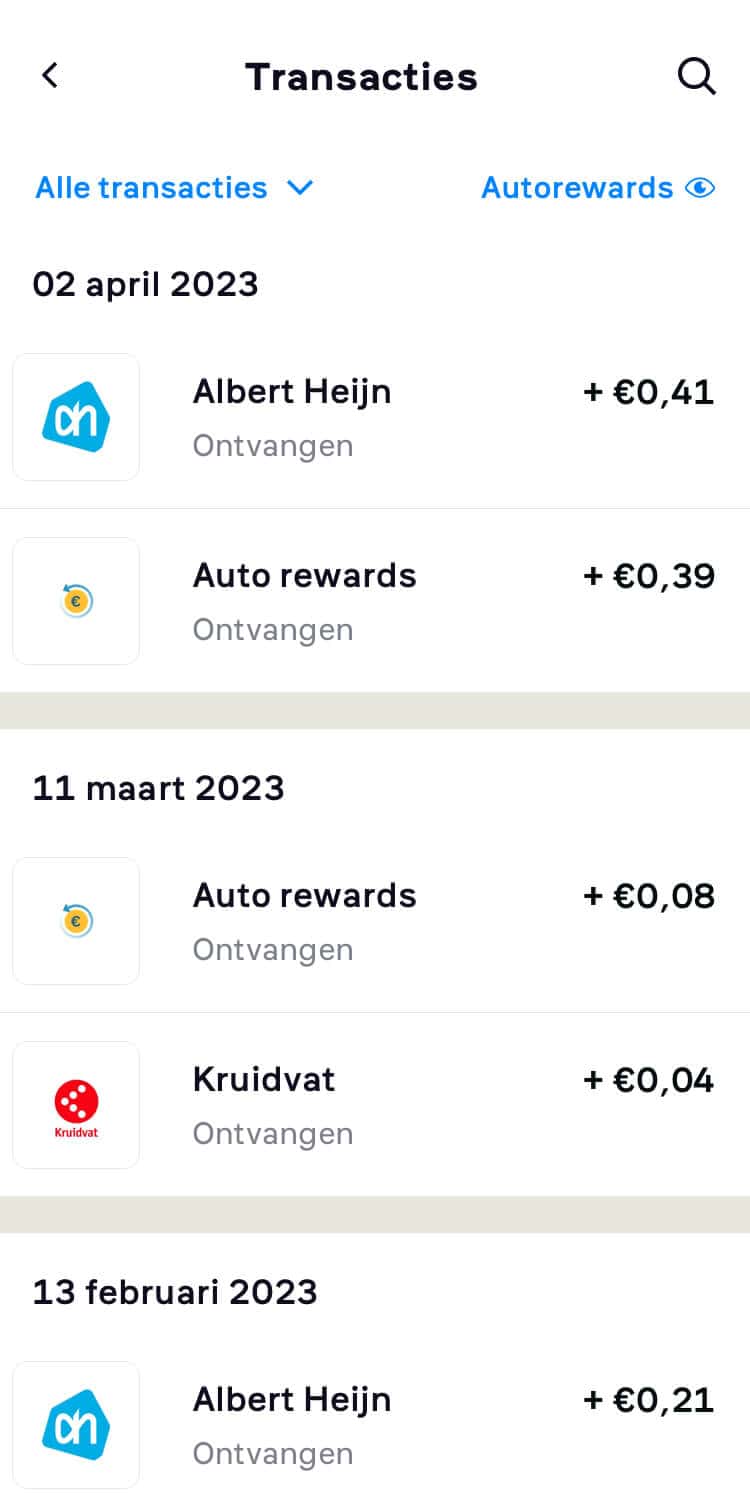Select the Auto rewards +€0,08 transaction

pos(375,921)
